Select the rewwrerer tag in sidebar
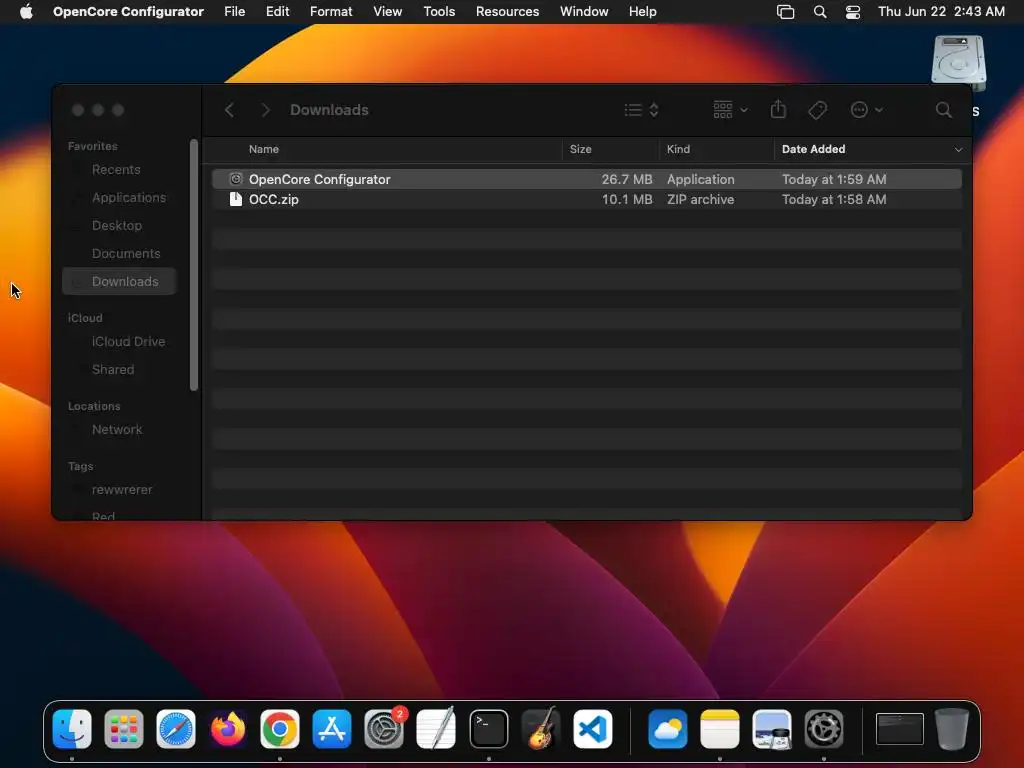This screenshot has height=768, width=1024. [x=119, y=490]
